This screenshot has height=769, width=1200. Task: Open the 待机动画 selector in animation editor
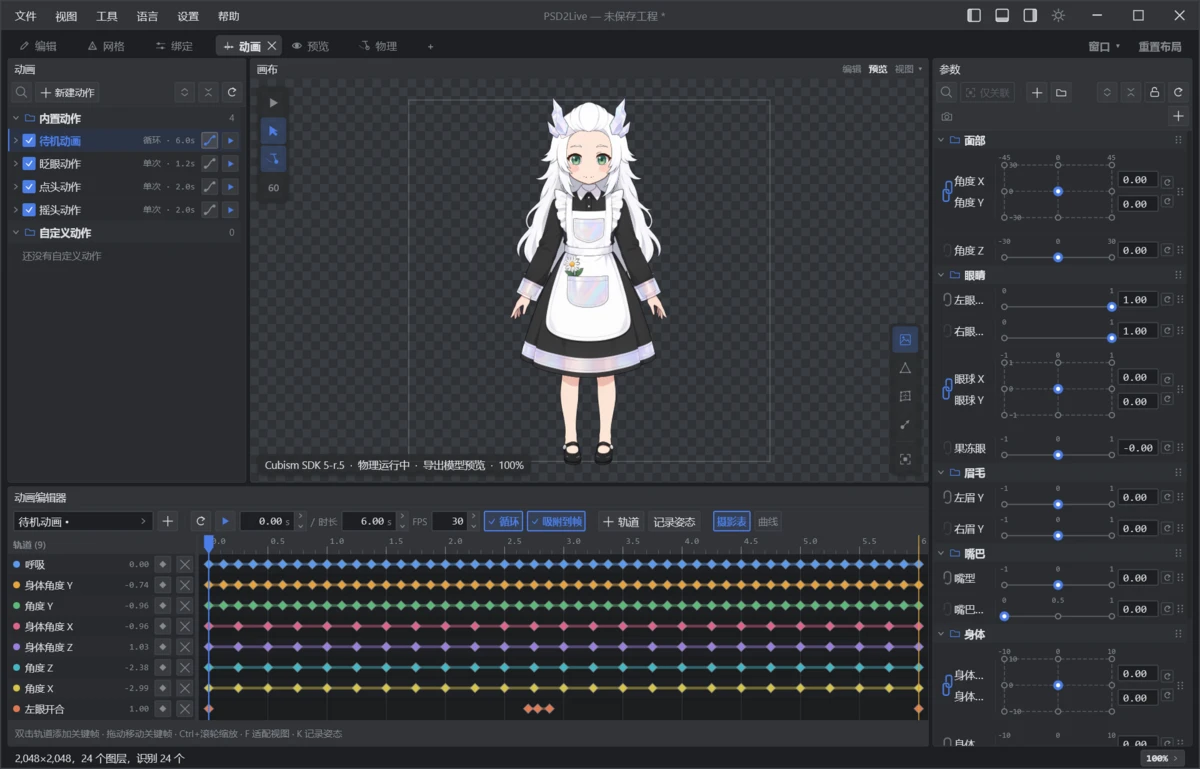click(x=83, y=521)
